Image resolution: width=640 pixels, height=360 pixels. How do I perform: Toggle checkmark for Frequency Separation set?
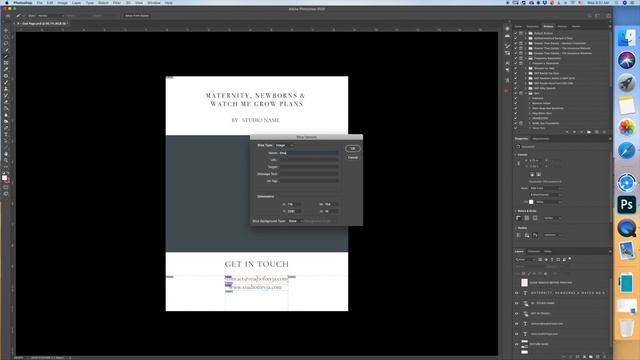[x=516, y=58]
